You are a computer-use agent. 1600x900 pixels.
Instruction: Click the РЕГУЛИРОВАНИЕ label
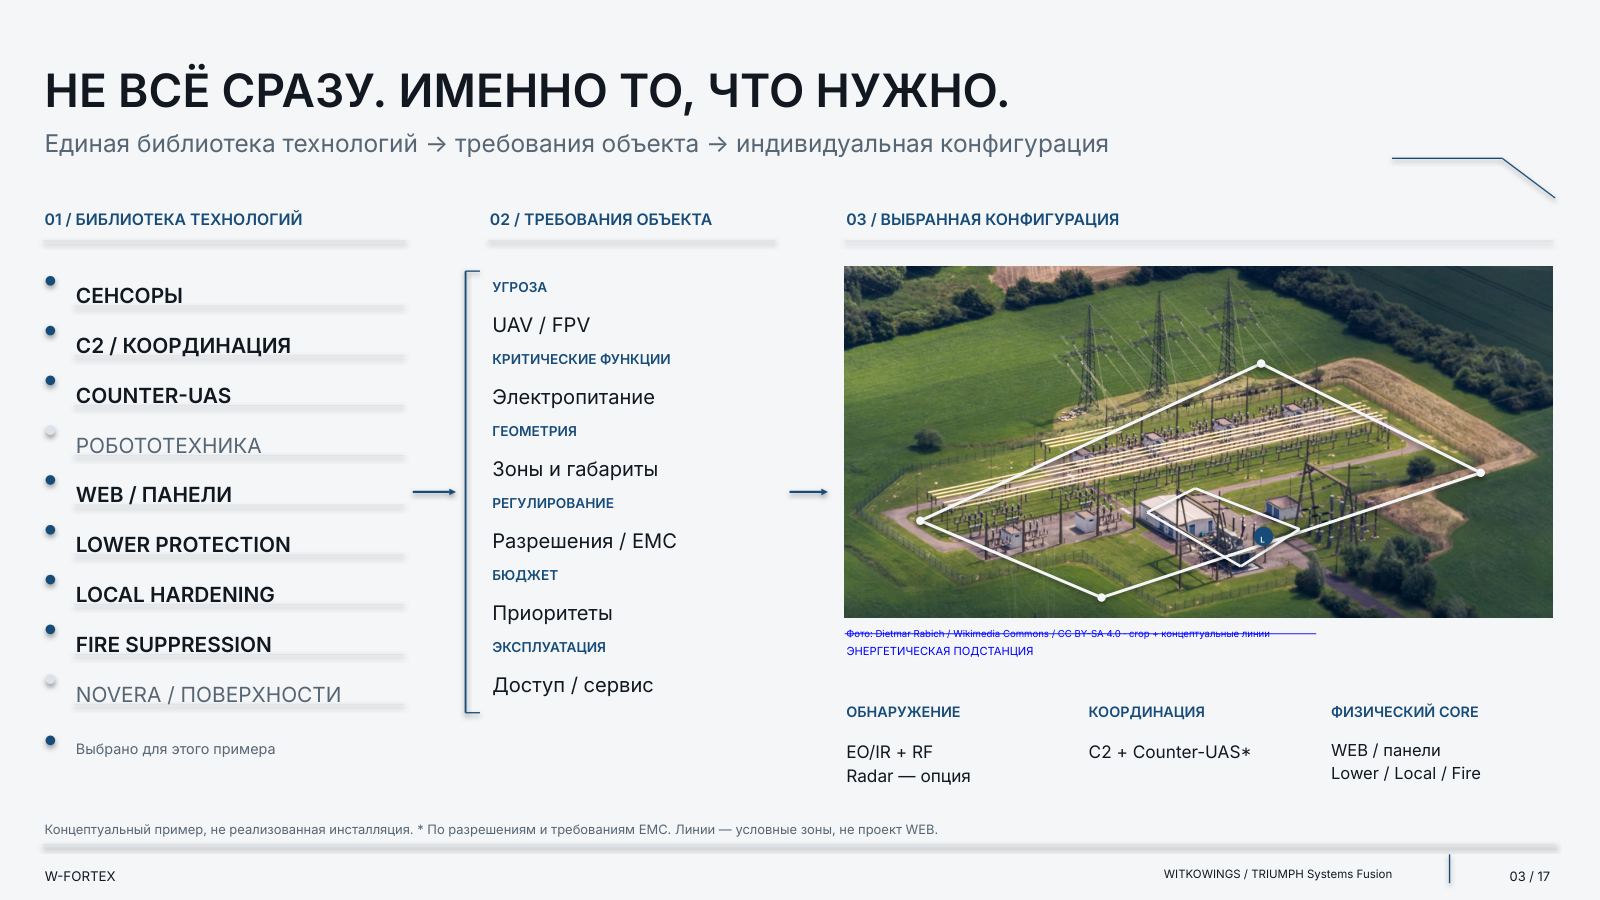coord(553,503)
